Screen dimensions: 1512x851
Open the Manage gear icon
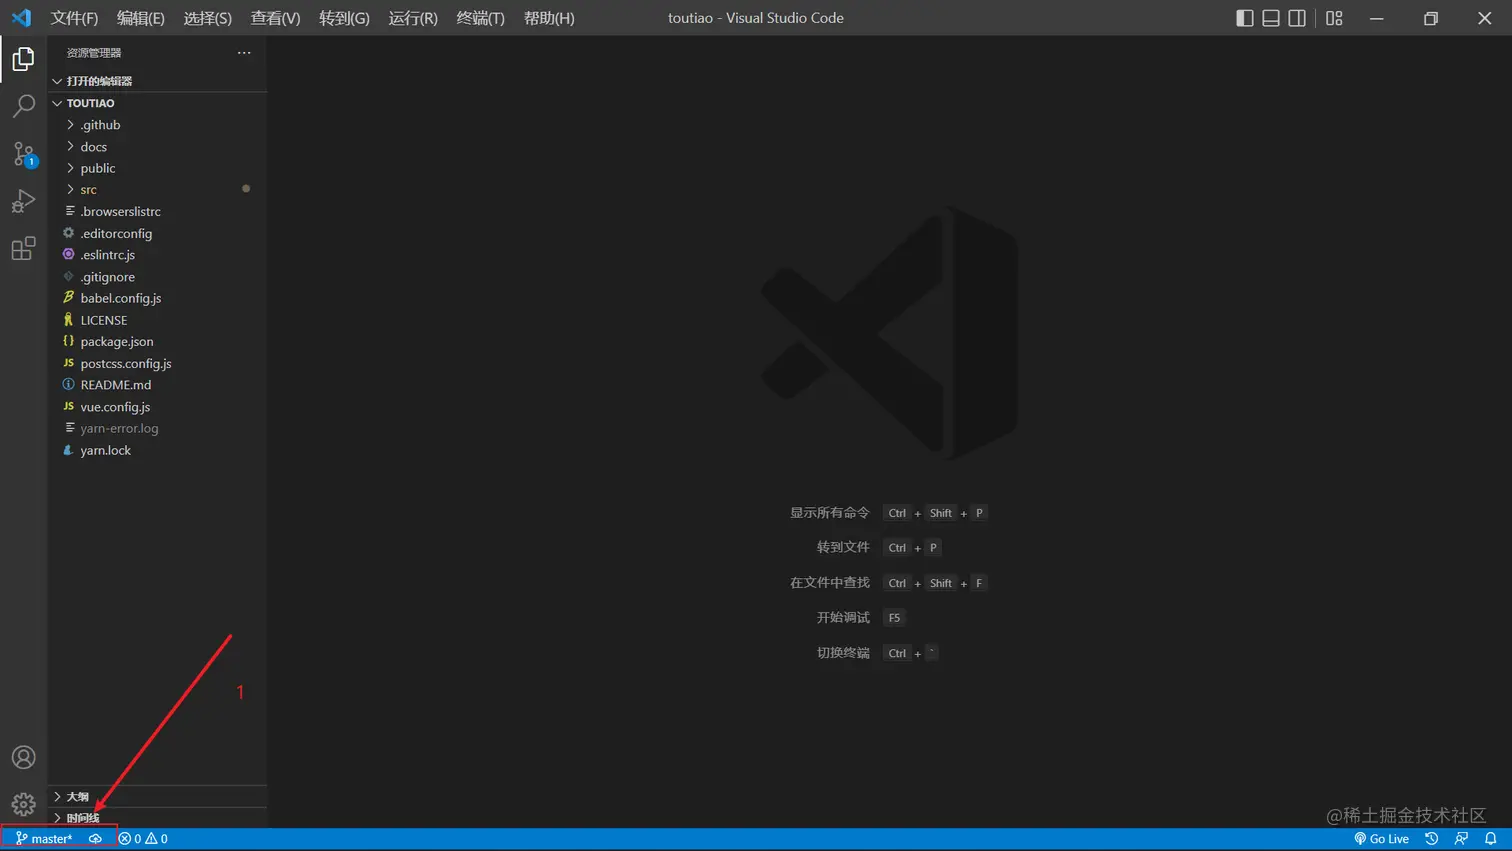coord(23,804)
